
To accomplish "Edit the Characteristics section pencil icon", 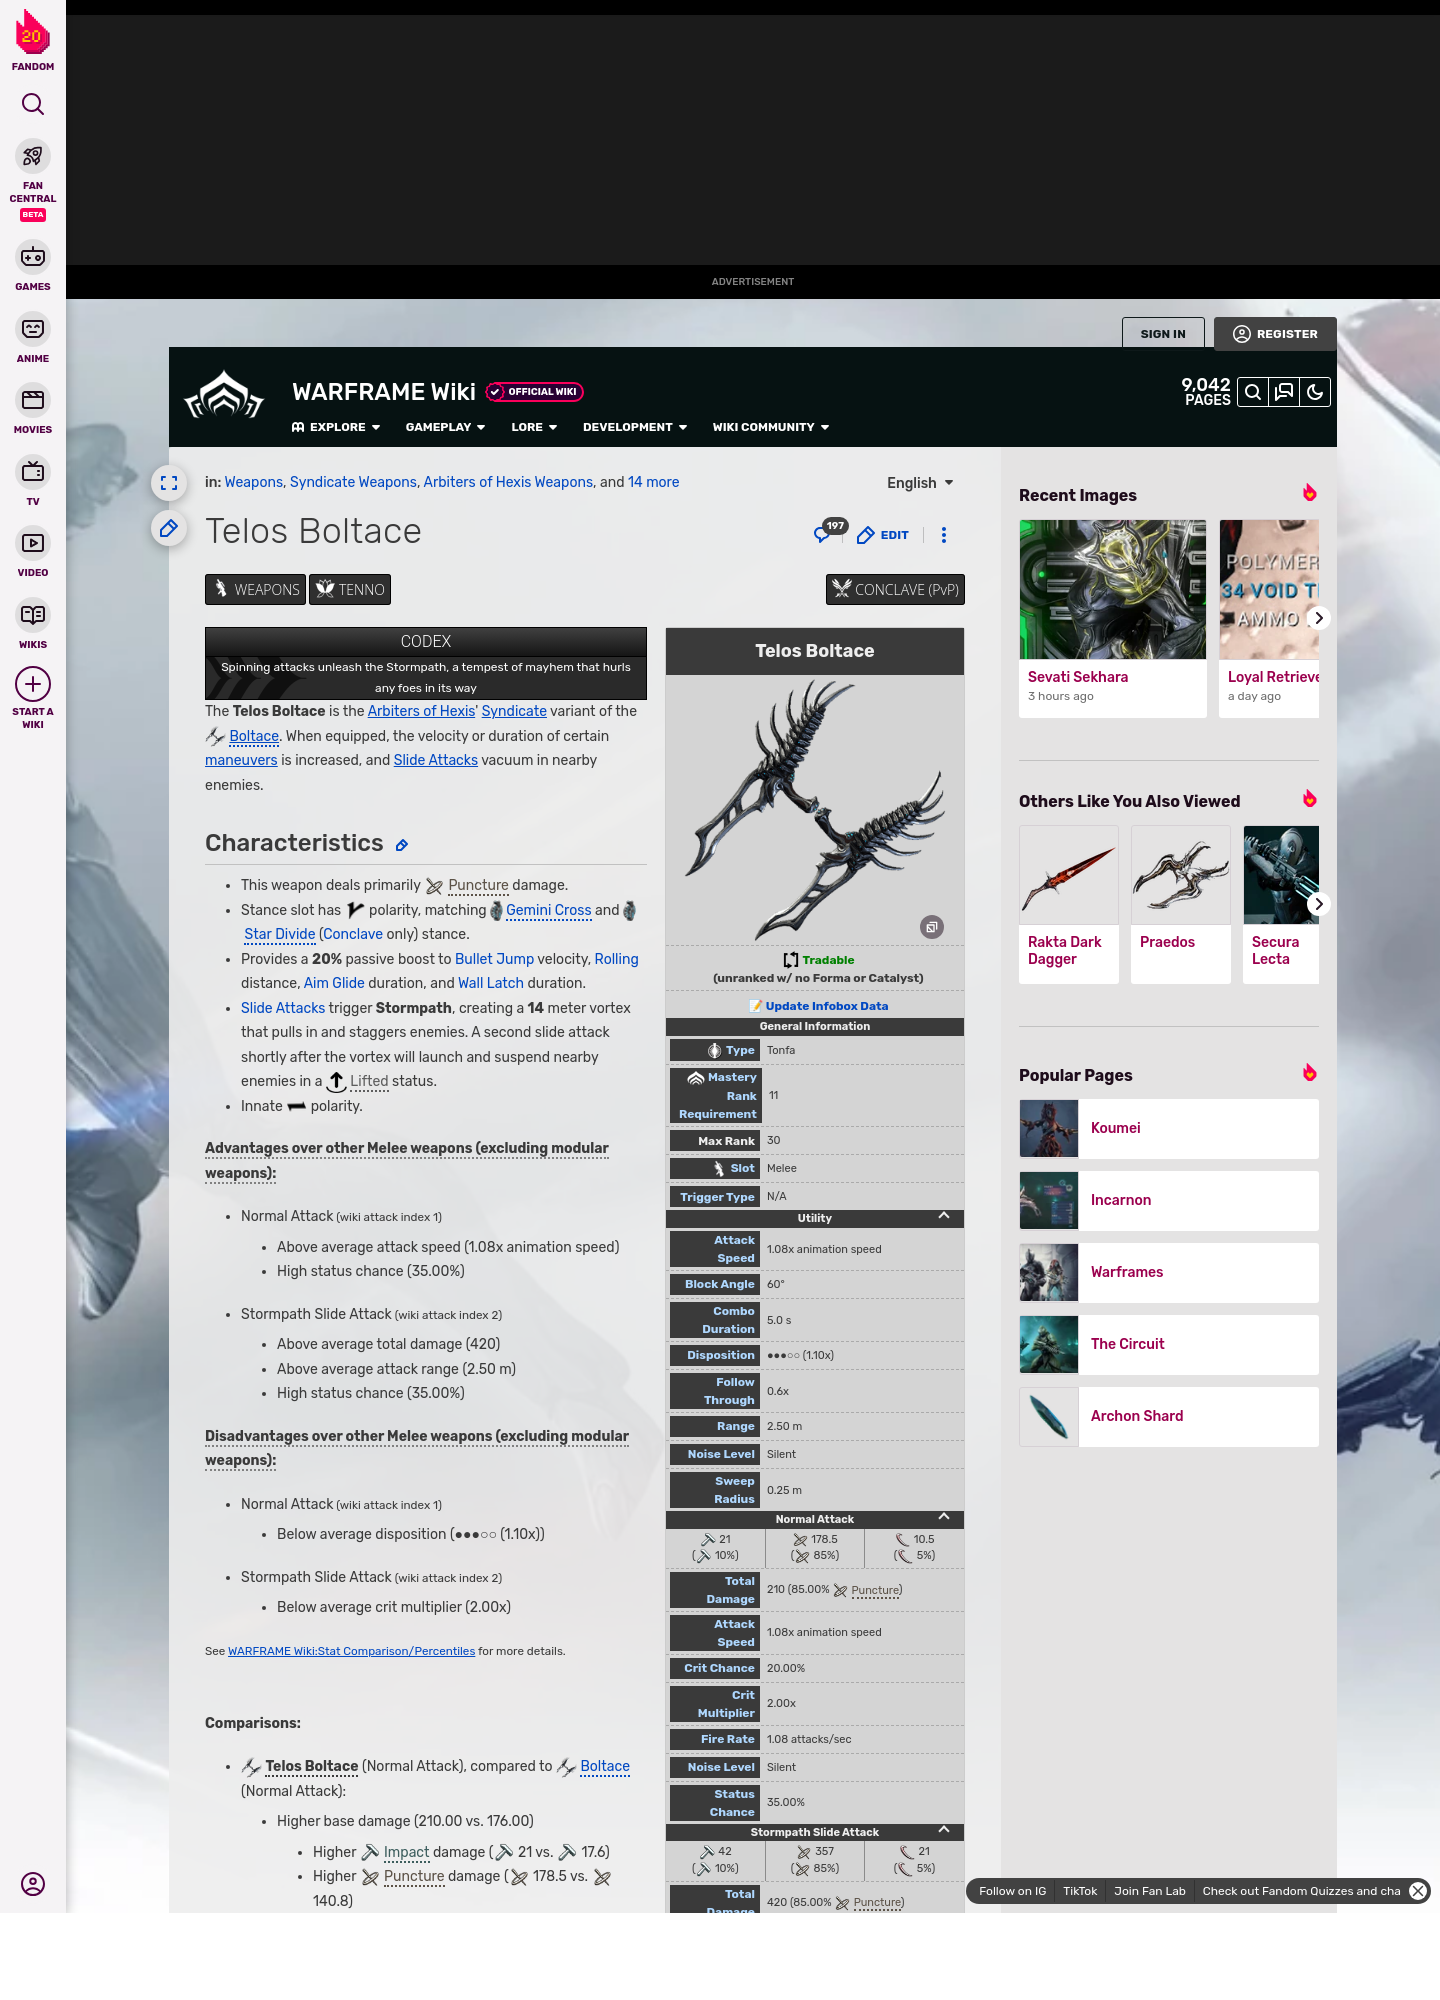I will [x=402, y=845].
